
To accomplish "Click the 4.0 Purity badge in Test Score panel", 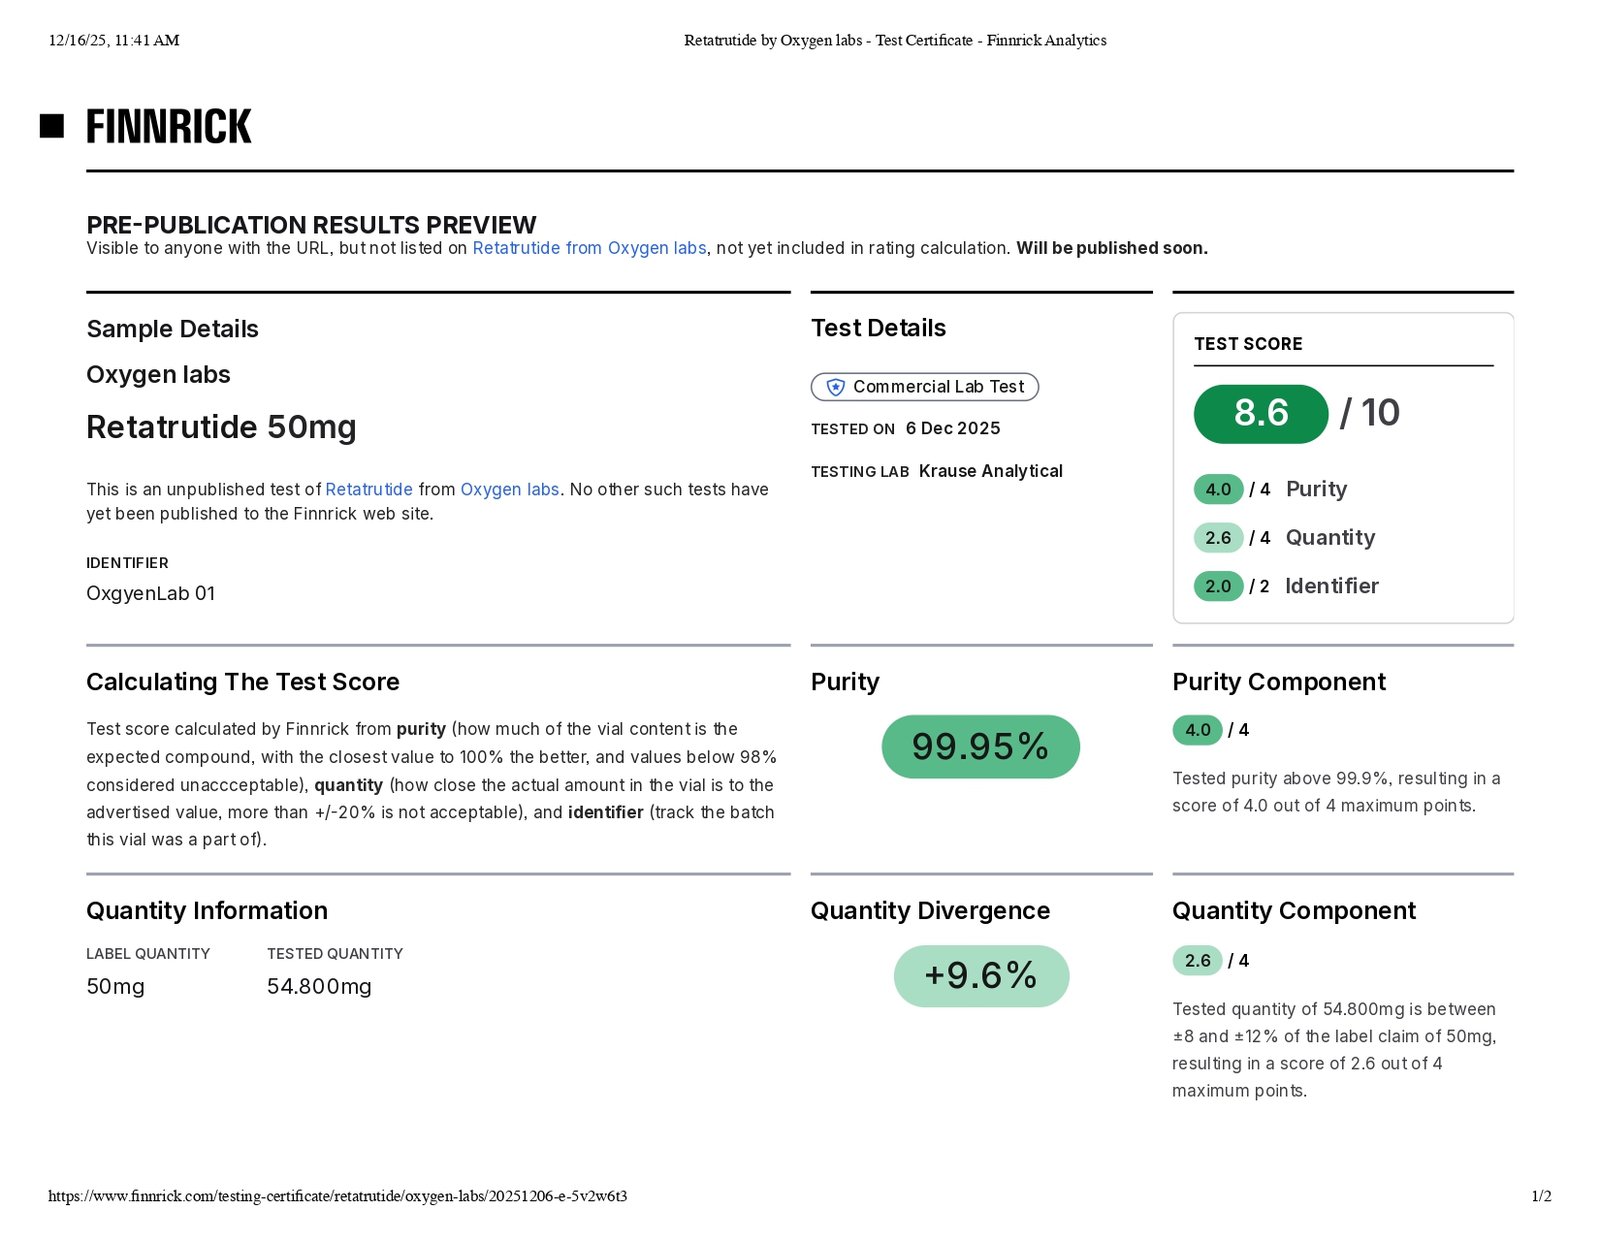I will [1217, 489].
